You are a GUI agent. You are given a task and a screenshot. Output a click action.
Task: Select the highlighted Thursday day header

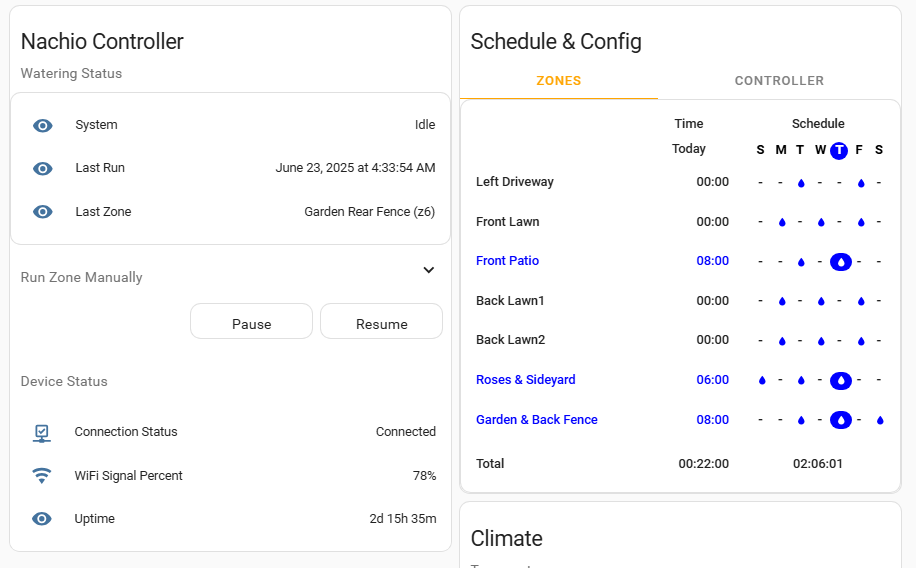839,150
